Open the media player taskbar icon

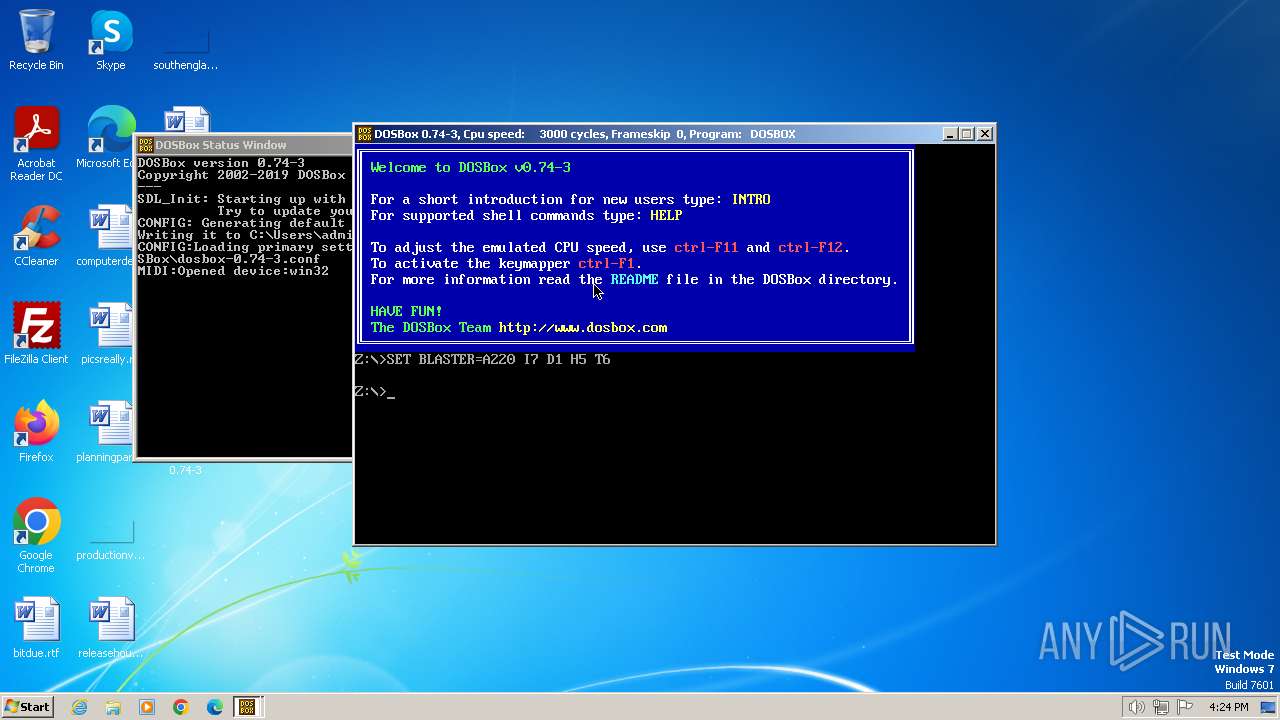tap(147, 707)
